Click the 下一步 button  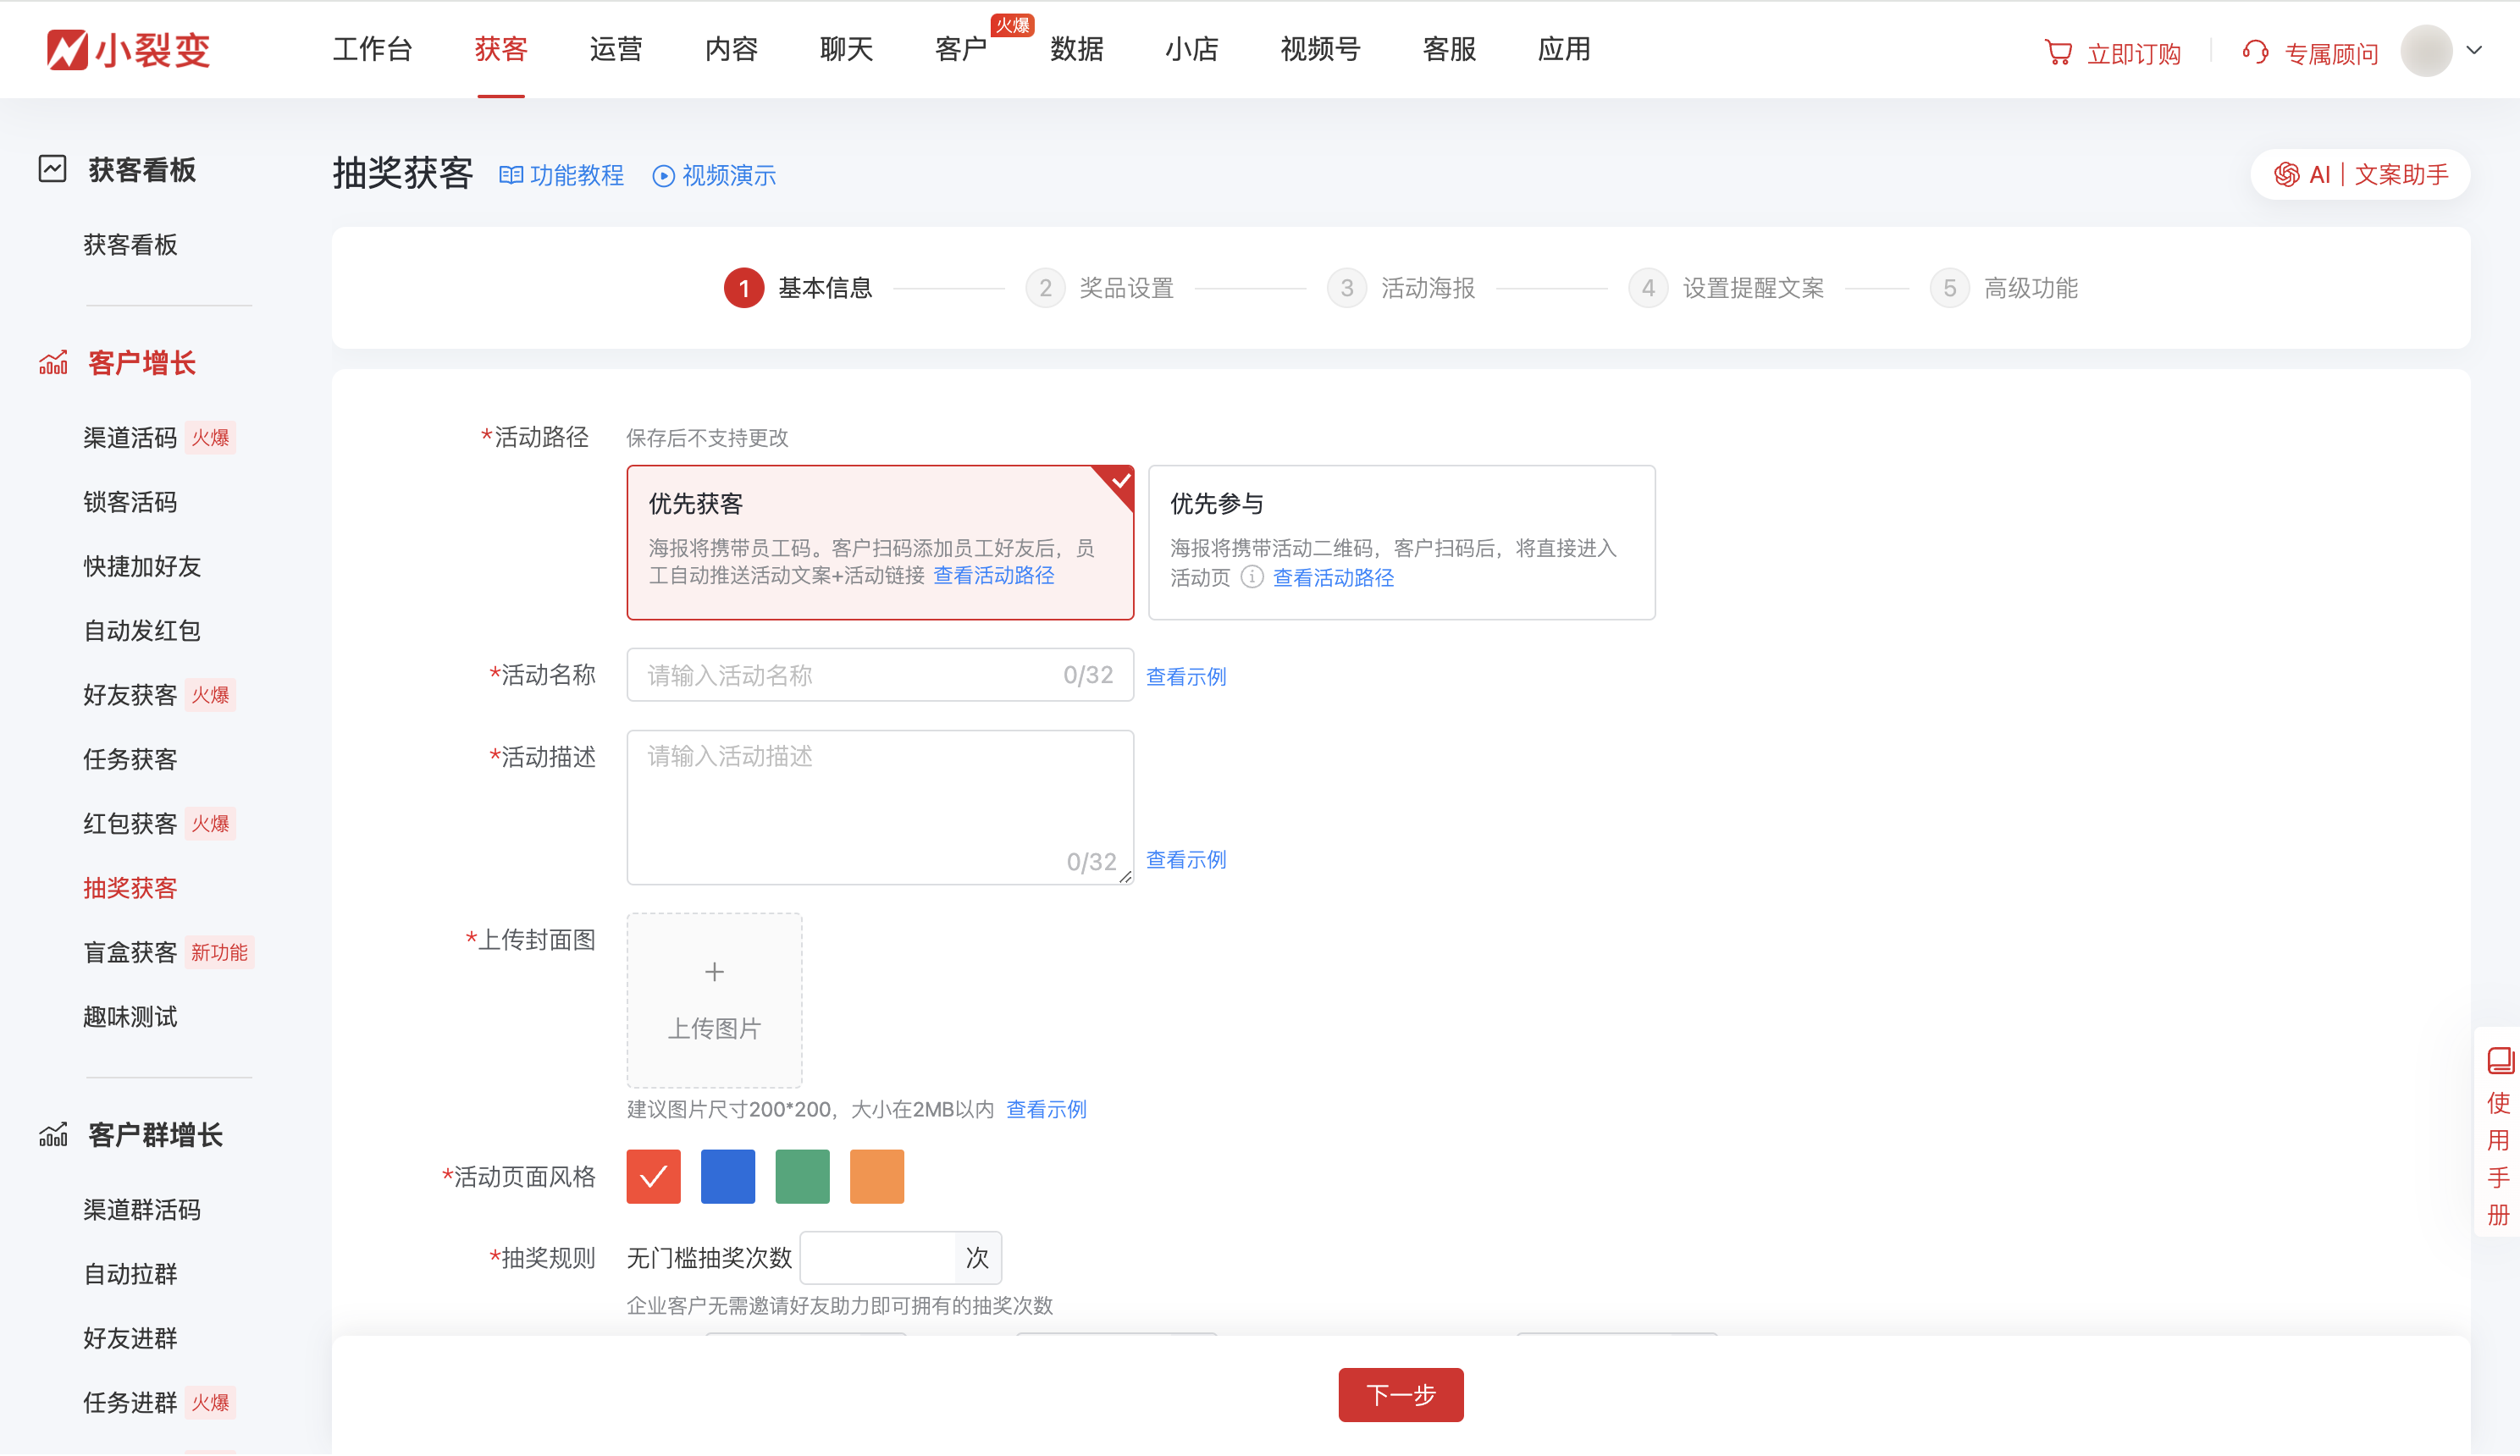(1400, 1394)
